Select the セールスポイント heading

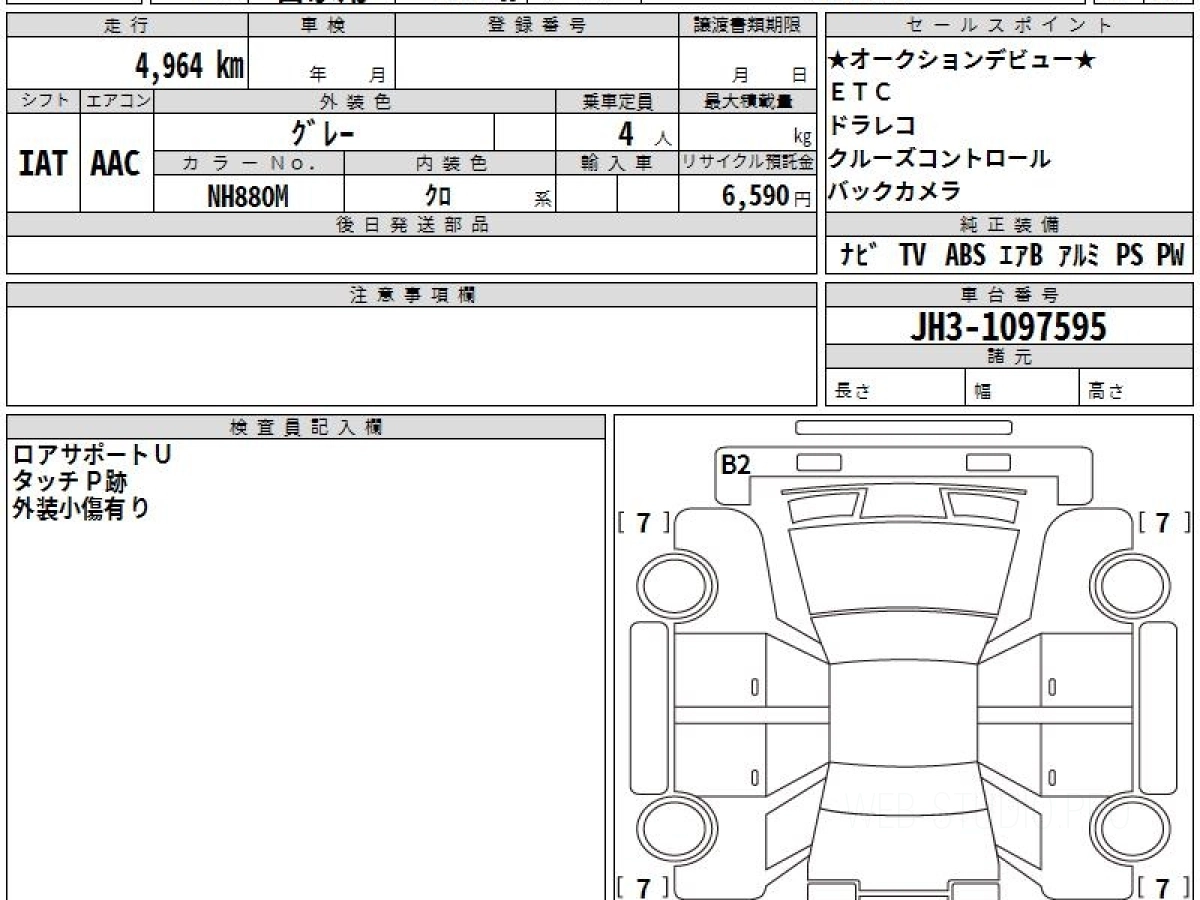pos(1009,26)
